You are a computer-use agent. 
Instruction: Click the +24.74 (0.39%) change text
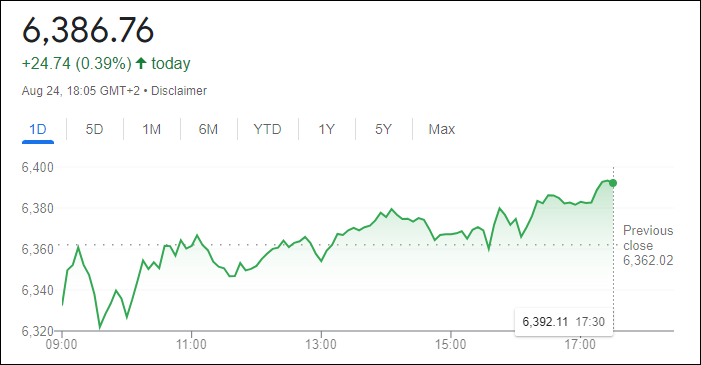(76, 64)
